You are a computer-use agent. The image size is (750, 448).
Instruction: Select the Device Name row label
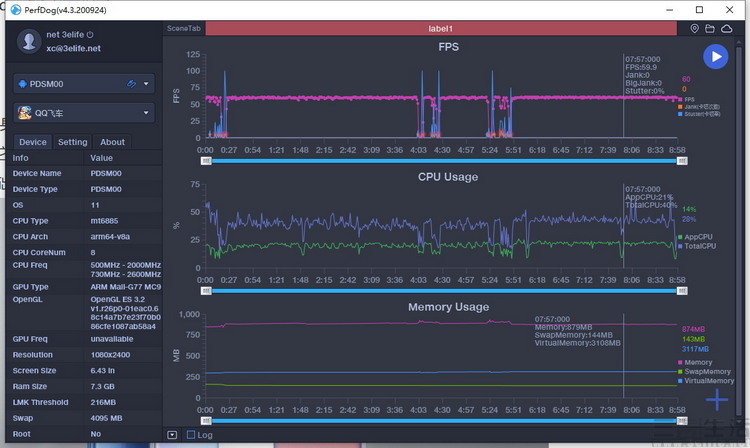point(37,173)
